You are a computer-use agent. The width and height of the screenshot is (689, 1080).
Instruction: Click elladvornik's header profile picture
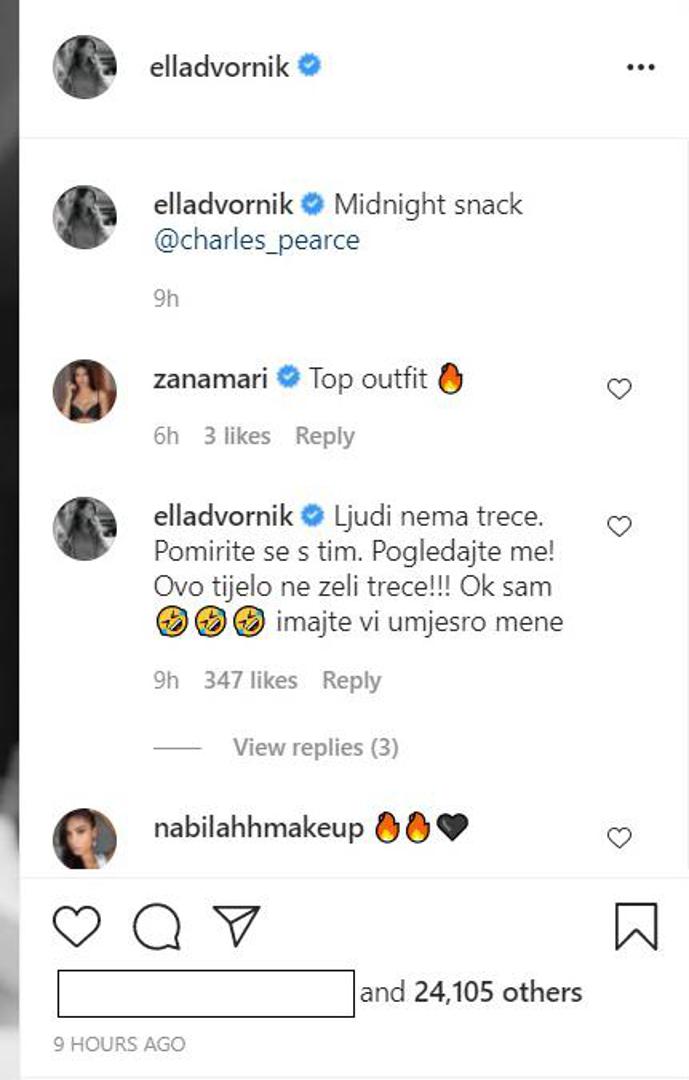click(x=85, y=67)
